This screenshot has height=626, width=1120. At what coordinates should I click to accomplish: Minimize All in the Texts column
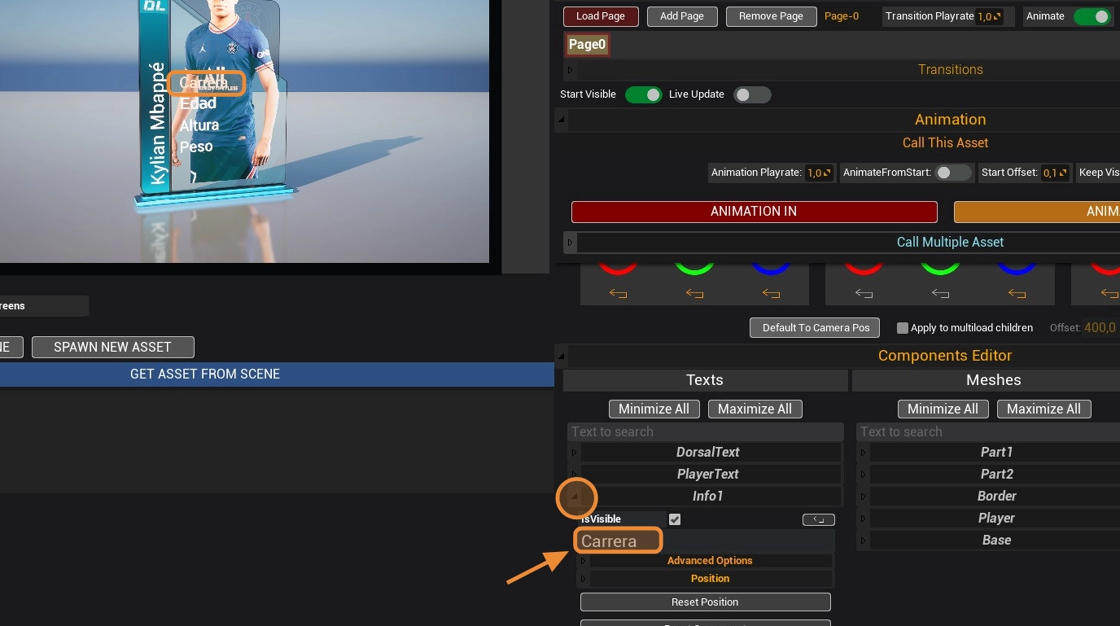click(x=654, y=409)
